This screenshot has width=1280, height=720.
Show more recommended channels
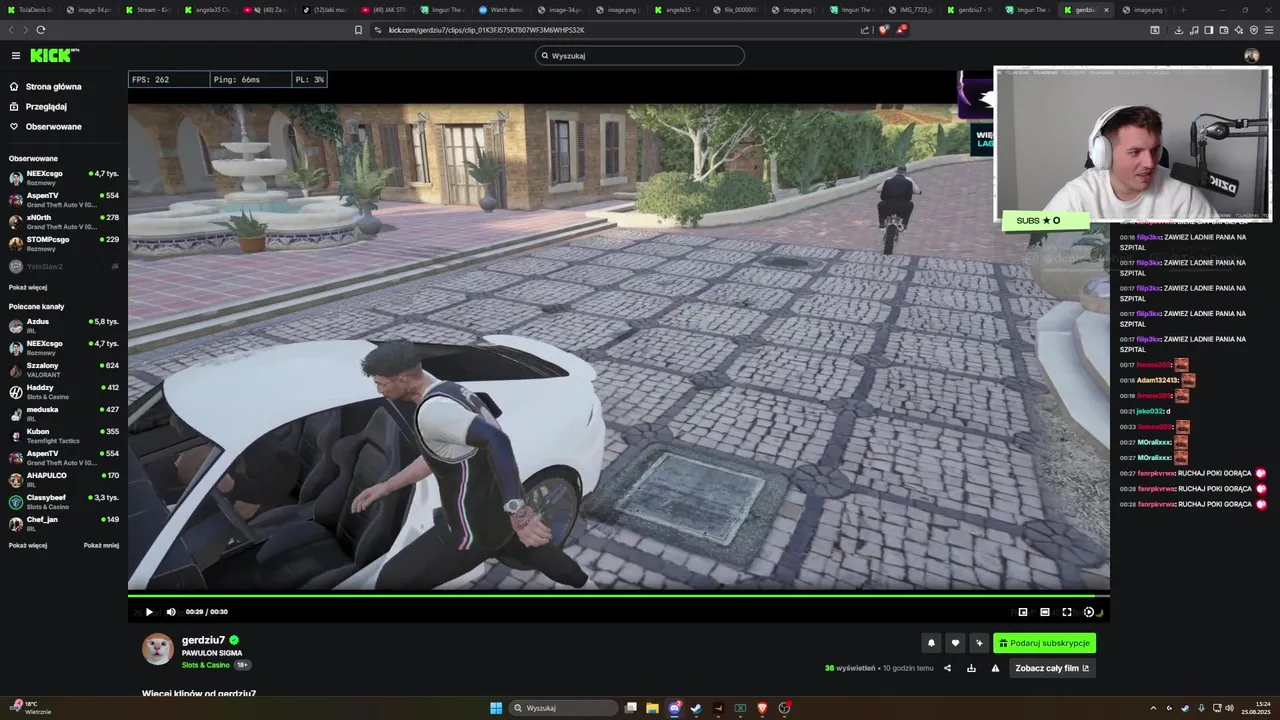pos(28,545)
